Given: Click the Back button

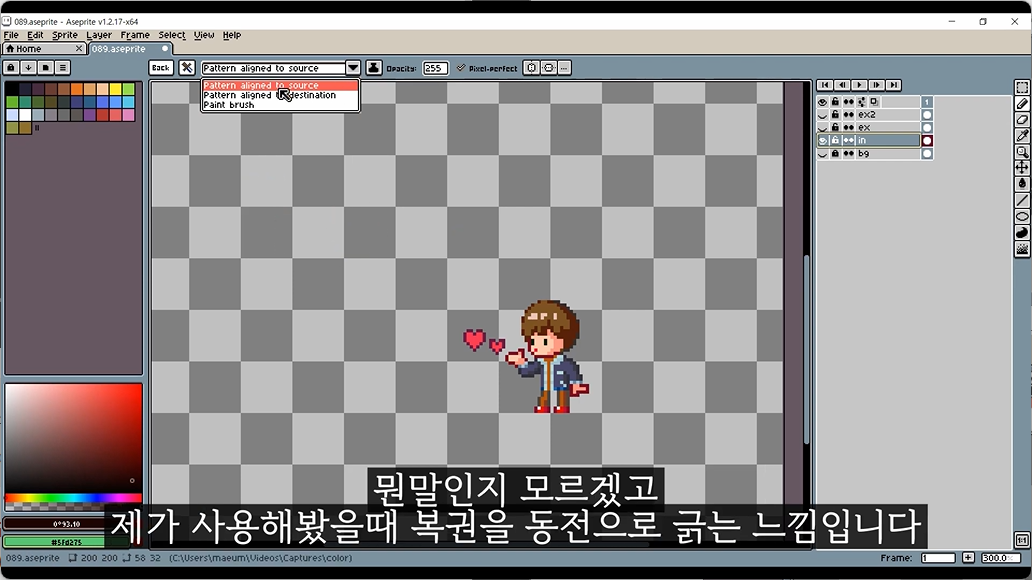Looking at the screenshot, I should tap(161, 68).
